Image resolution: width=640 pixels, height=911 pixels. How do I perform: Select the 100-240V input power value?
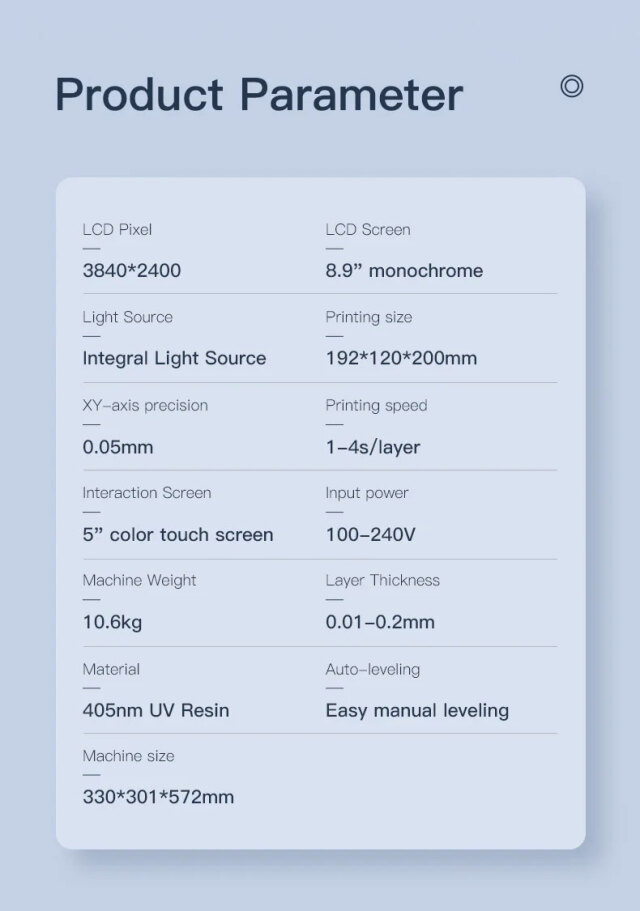tap(370, 535)
